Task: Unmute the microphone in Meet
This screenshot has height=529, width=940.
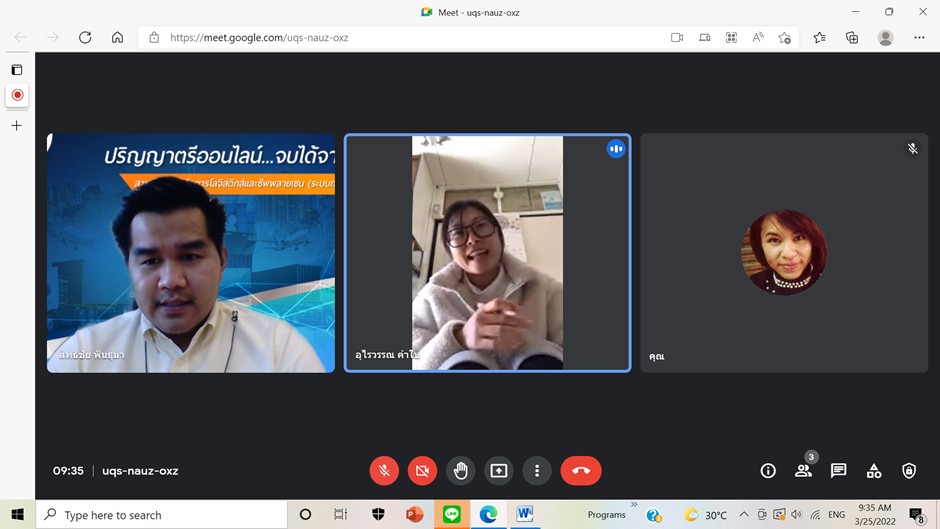Action: pos(384,471)
